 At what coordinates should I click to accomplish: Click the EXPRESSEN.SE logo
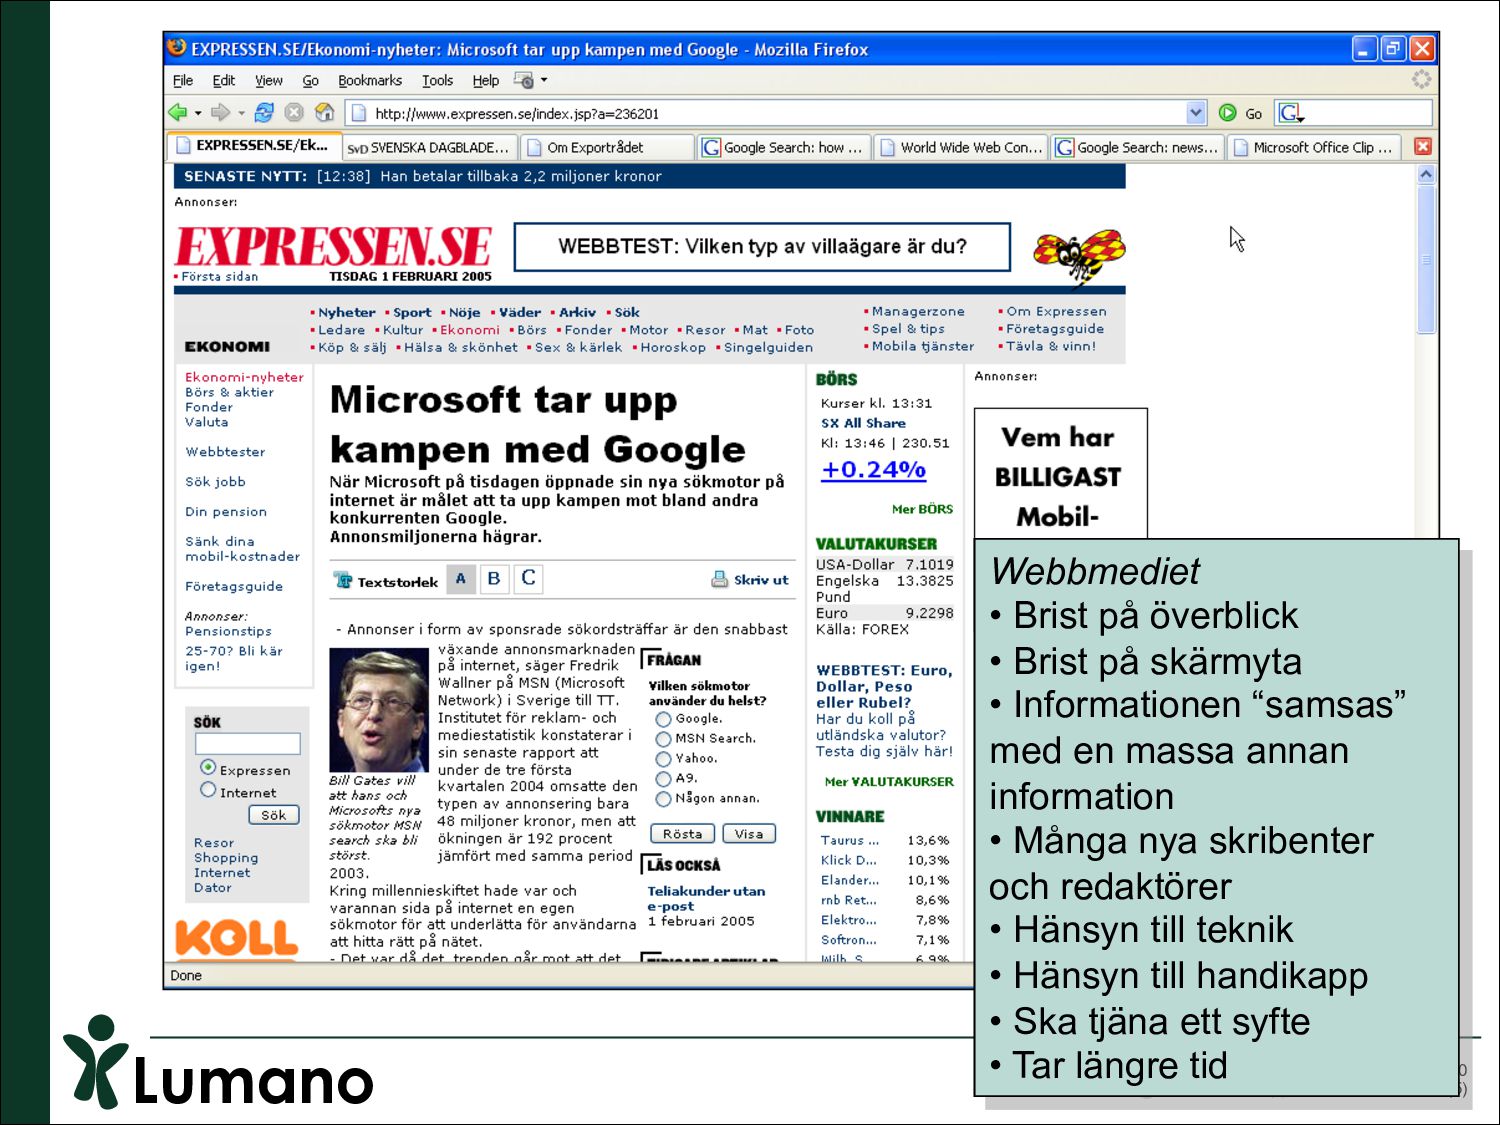point(333,246)
